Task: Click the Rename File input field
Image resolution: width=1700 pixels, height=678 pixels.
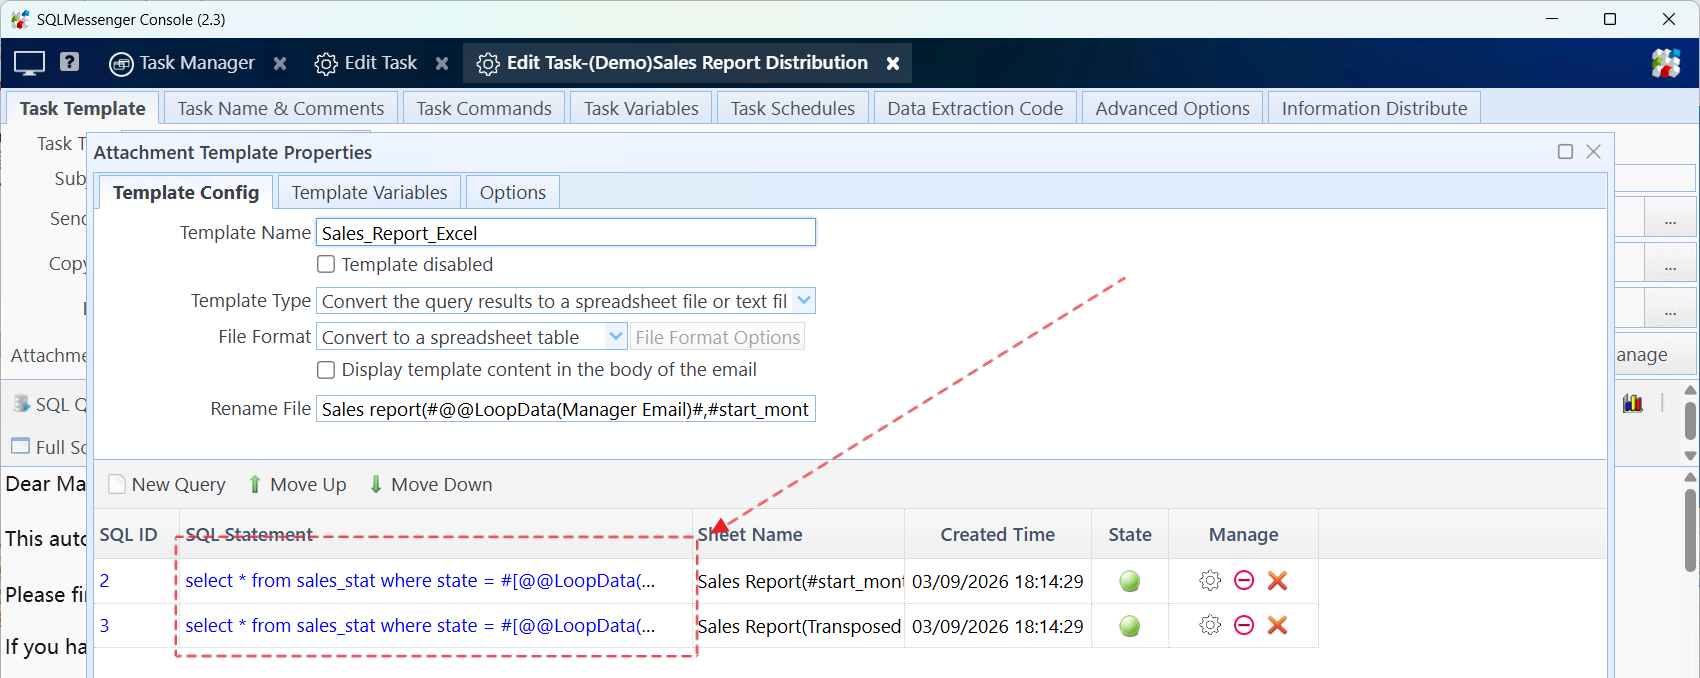Action: [565, 410]
